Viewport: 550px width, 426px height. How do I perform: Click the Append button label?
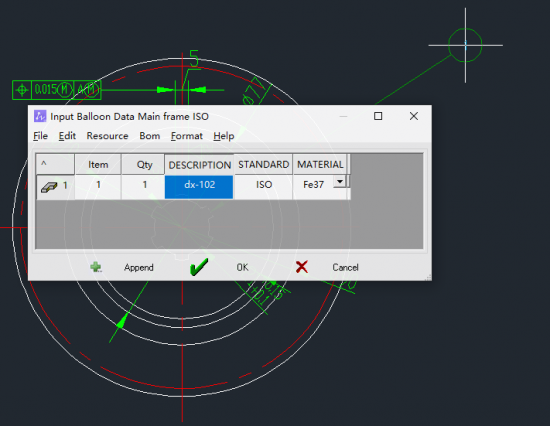[139, 267]
